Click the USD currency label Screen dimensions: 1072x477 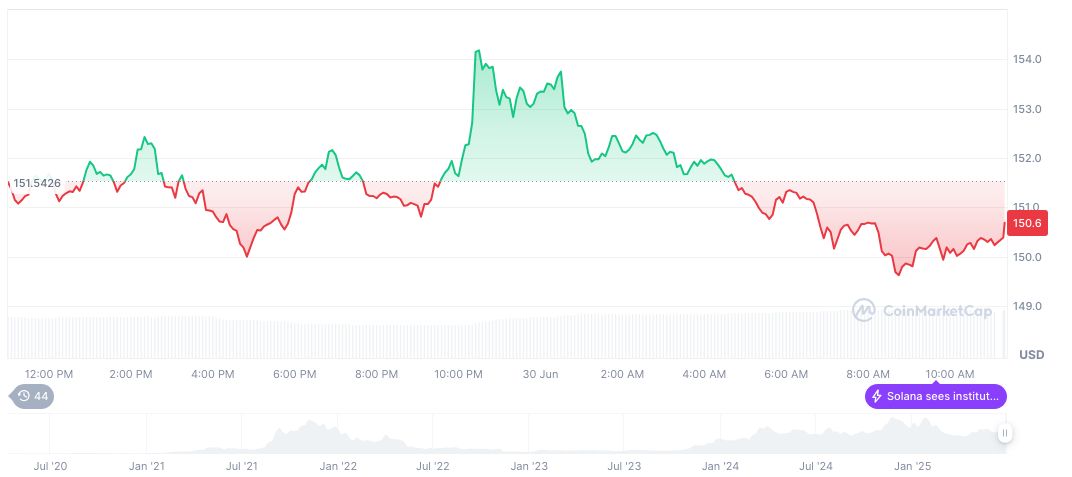tap(1031, 355)
